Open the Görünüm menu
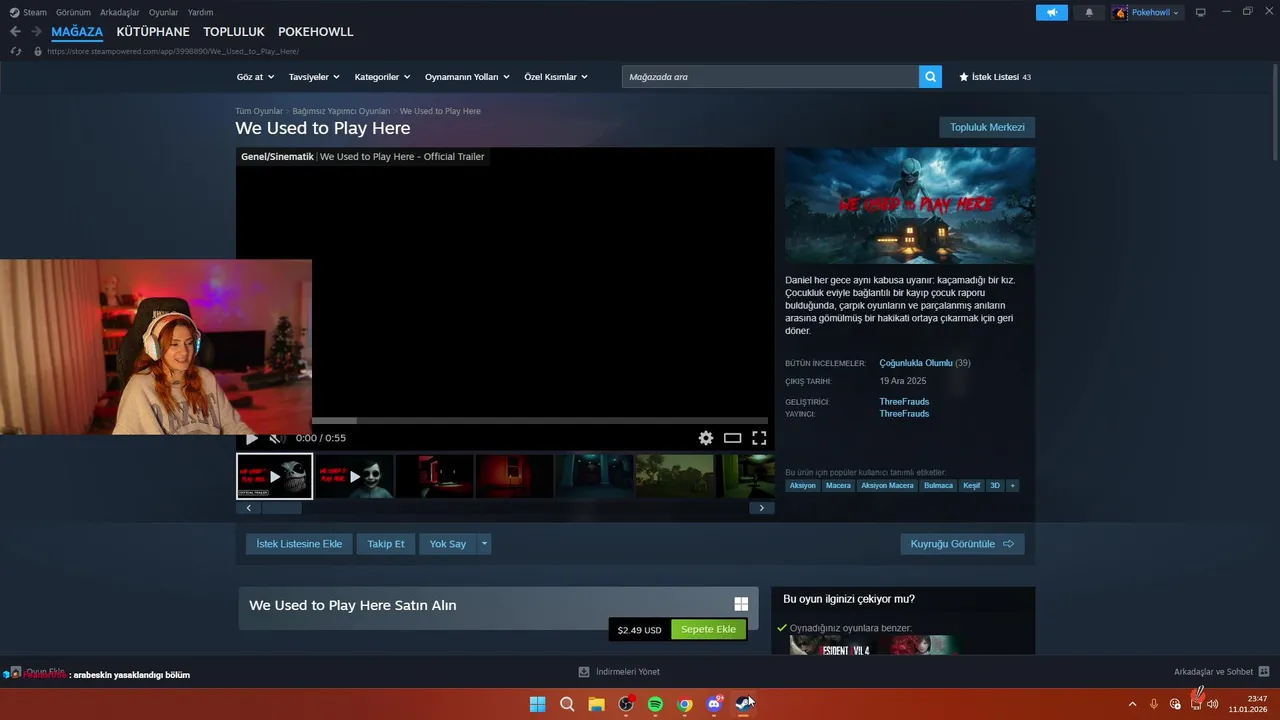Screen dimensions: 1280x720 click(x=73, y=12)
